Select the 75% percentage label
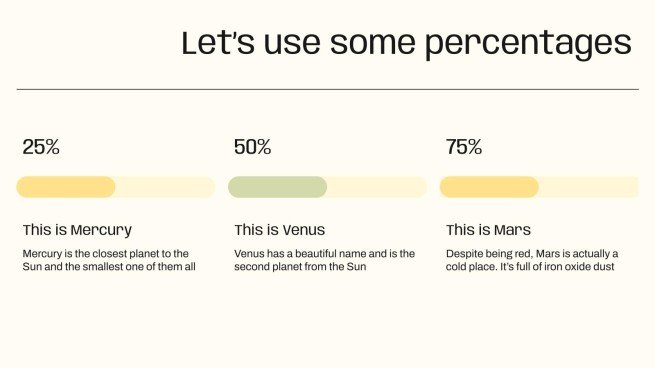 pos(464,147)
